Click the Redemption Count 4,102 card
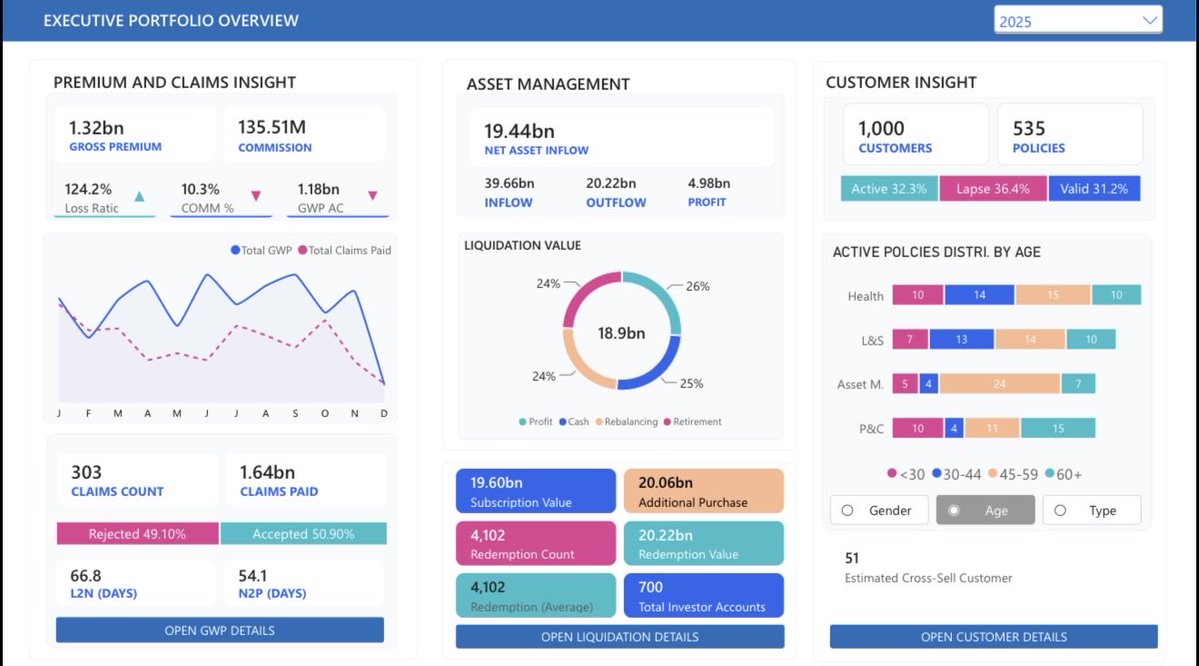Image resolution: width=1199 pixels, height=666 pixels. 535,544
